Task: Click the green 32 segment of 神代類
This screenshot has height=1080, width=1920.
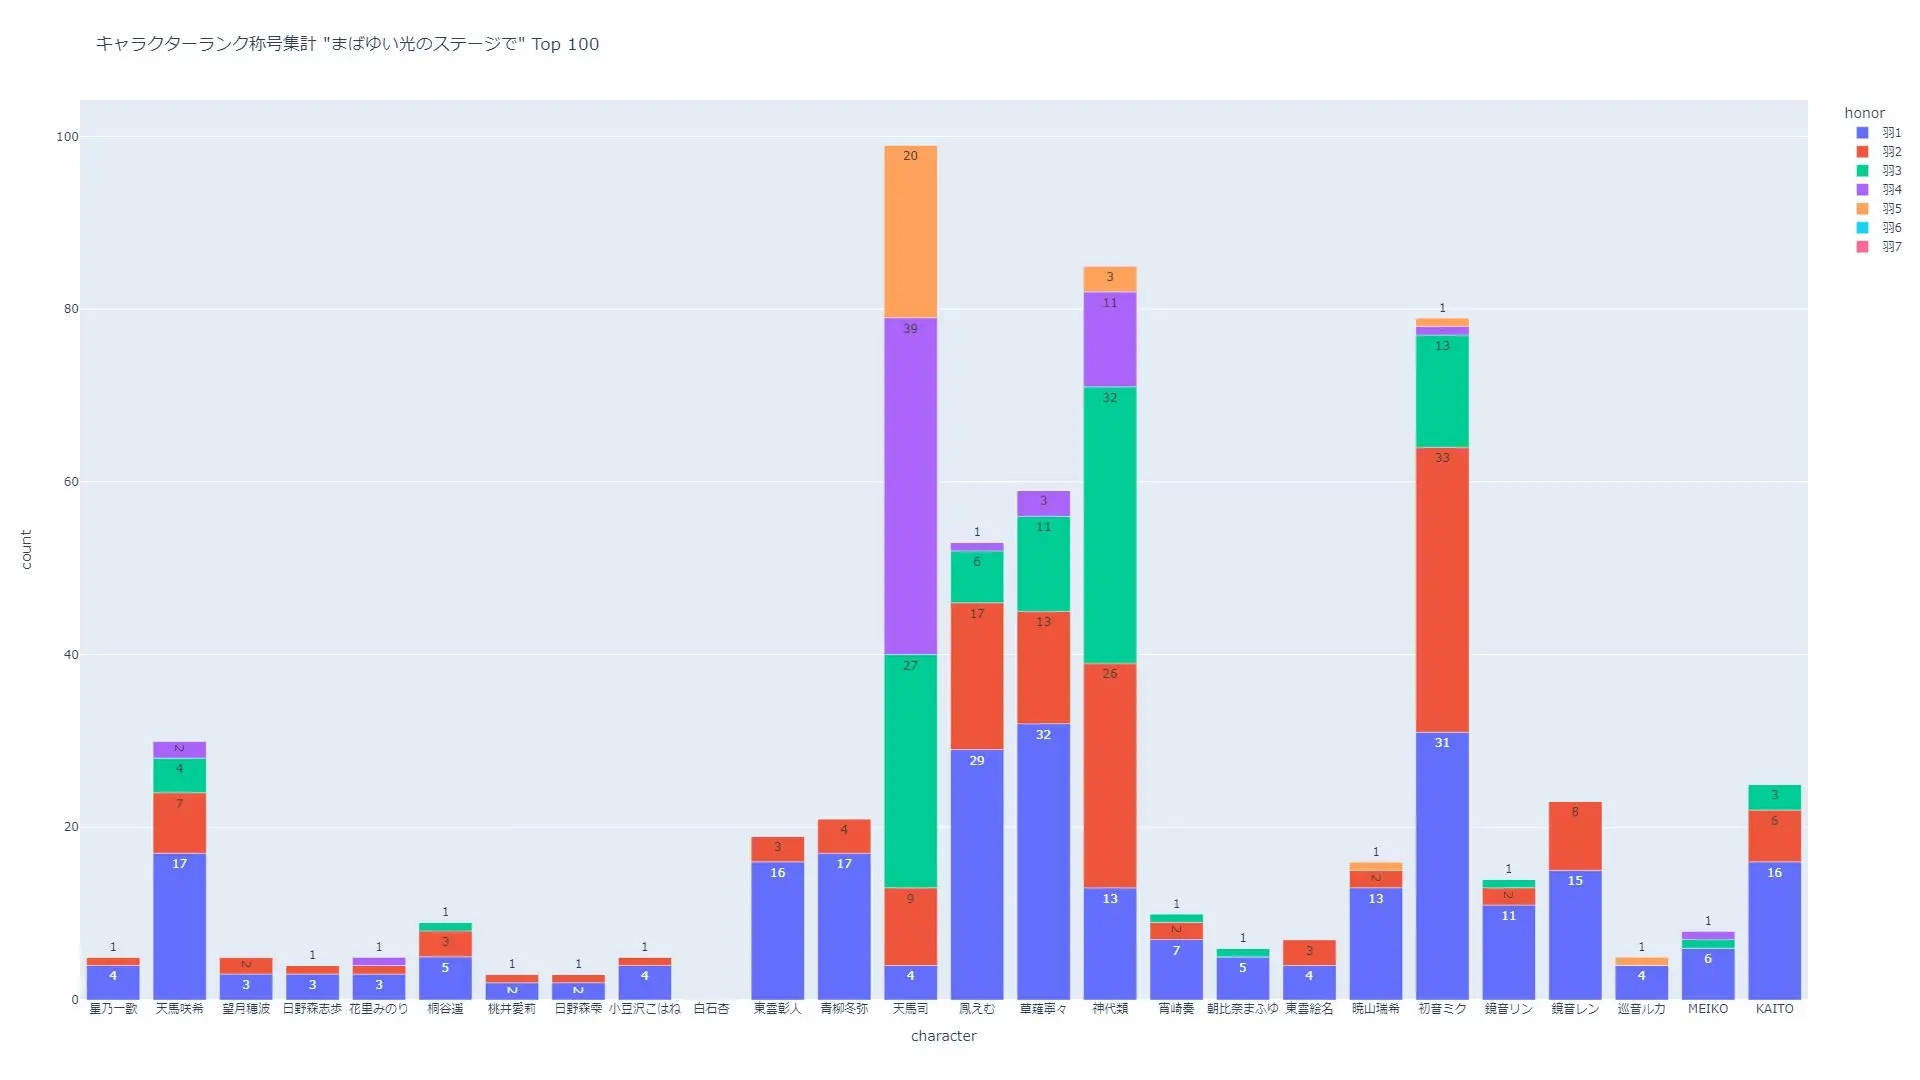Action: [x=1110, y=525]
